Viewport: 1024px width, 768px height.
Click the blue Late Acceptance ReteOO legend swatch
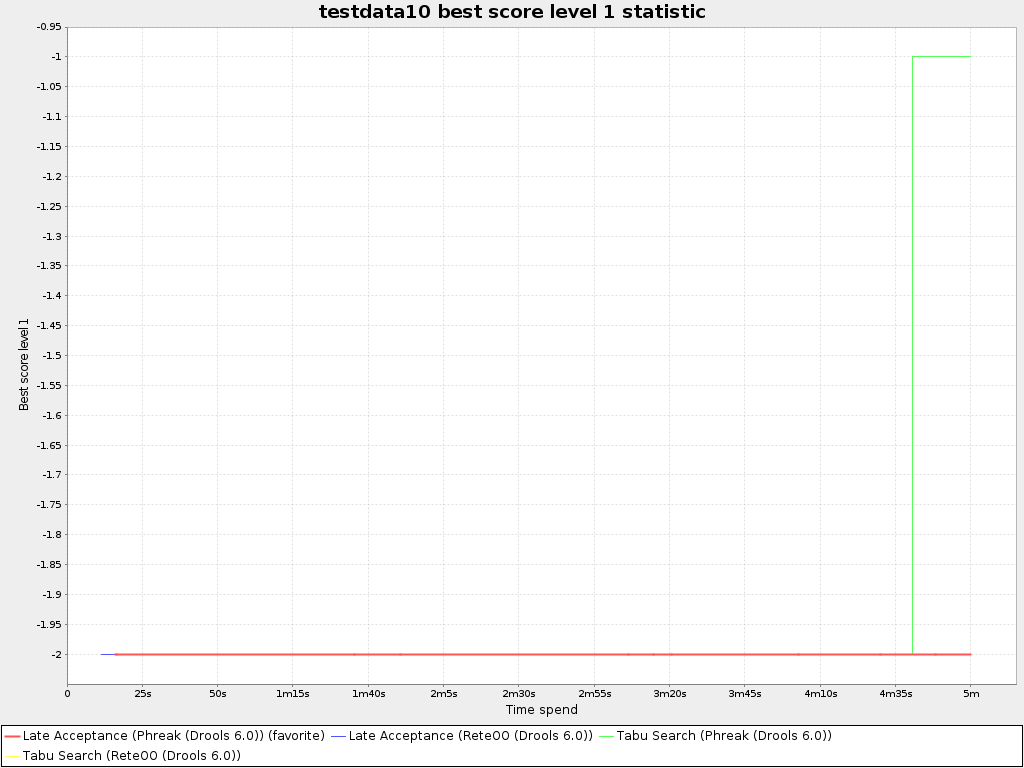pos(338,736)
